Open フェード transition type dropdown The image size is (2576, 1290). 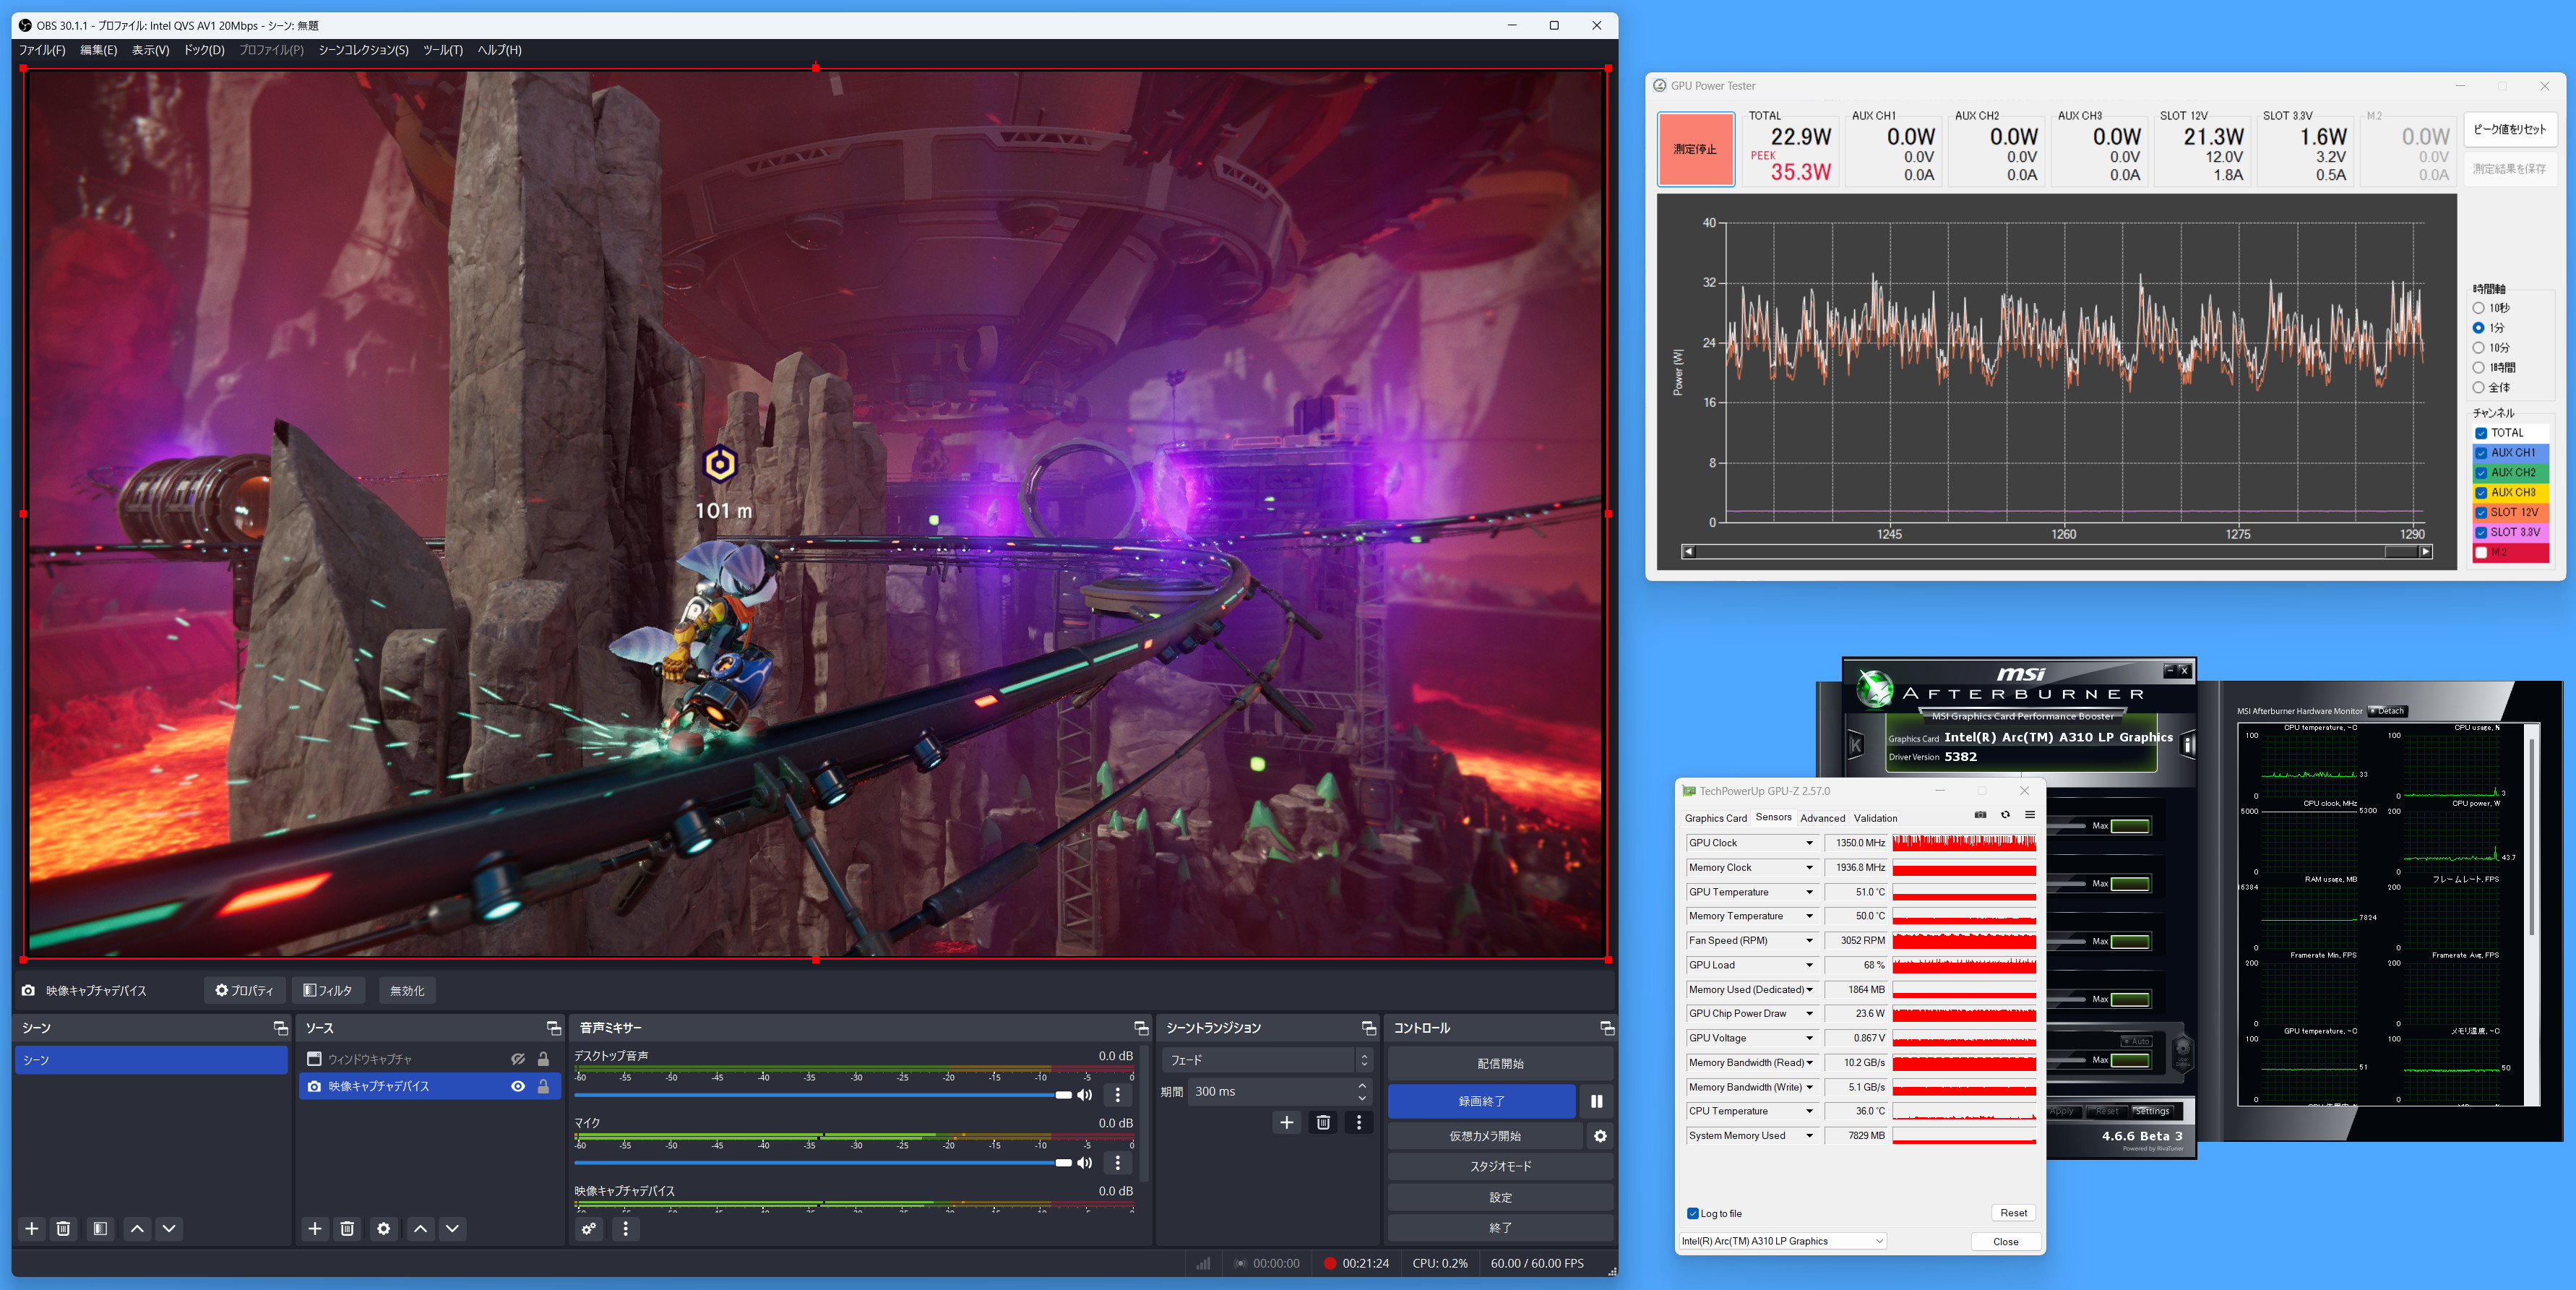pyautogui.click(x=1266, y=1060)
